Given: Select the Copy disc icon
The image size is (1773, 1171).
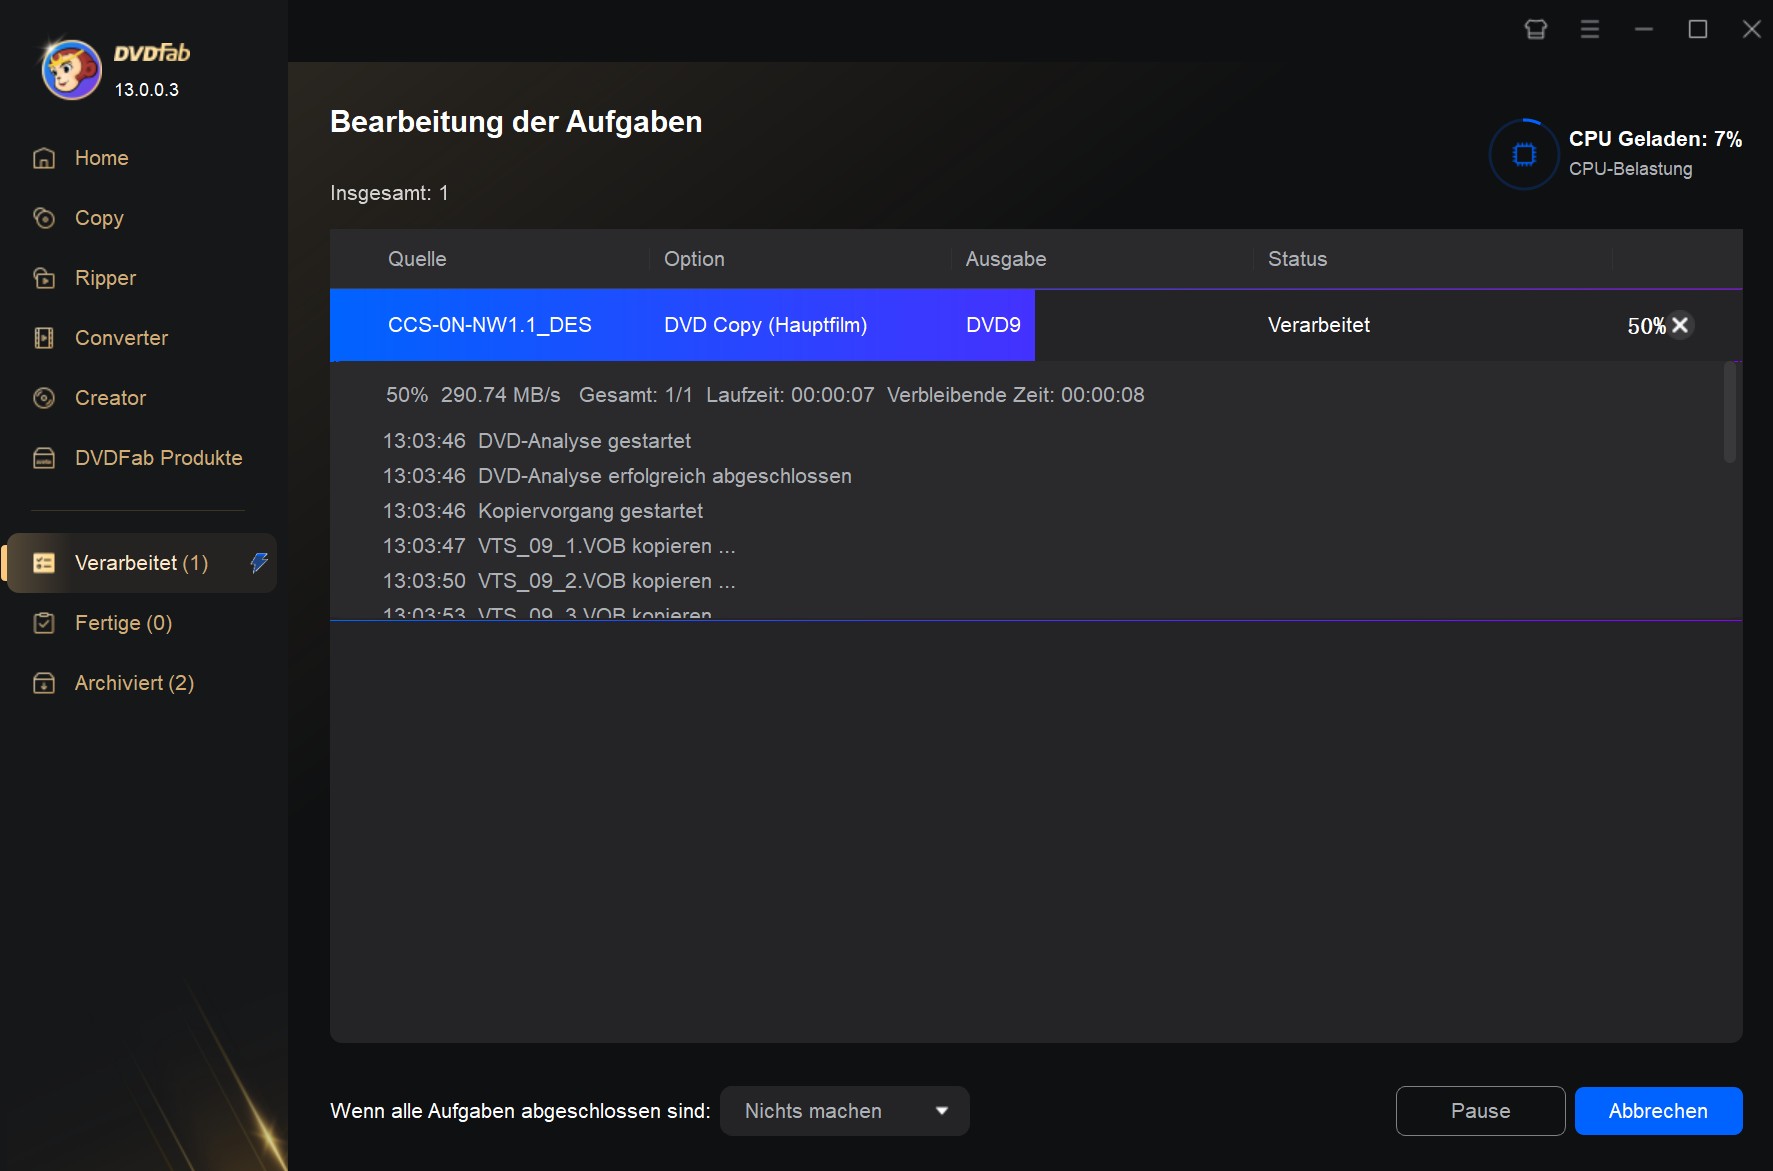Looking at the screenshot, I should point(44,218).
